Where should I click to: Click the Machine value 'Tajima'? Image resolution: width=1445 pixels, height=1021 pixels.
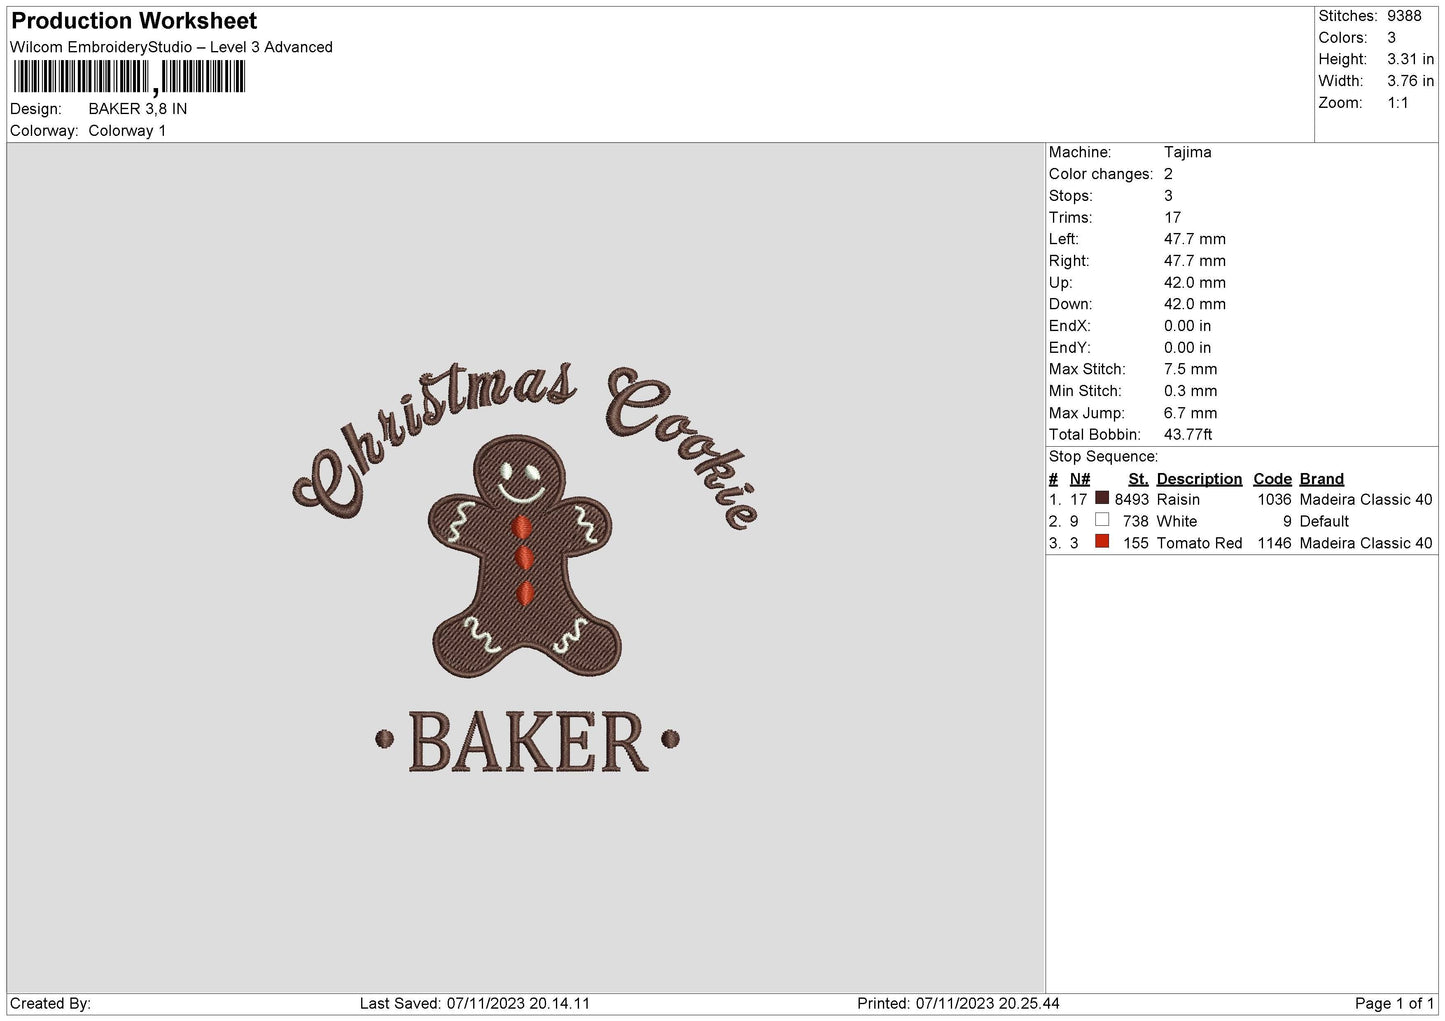pos(1188,152)
